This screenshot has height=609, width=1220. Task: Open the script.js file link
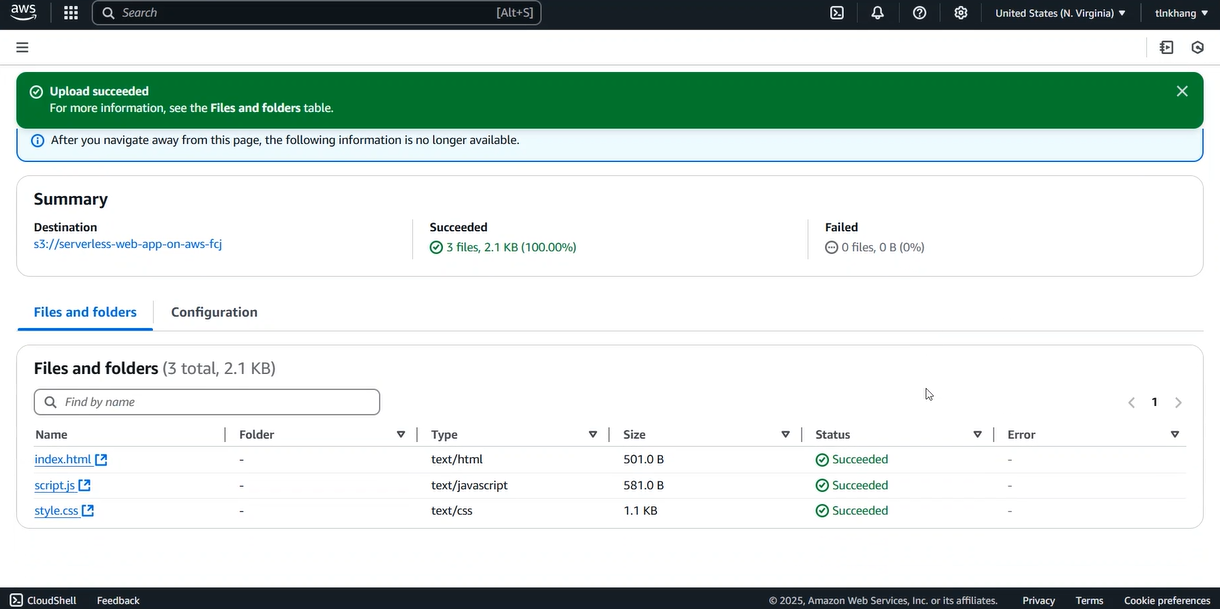click(x=55, y=485)
